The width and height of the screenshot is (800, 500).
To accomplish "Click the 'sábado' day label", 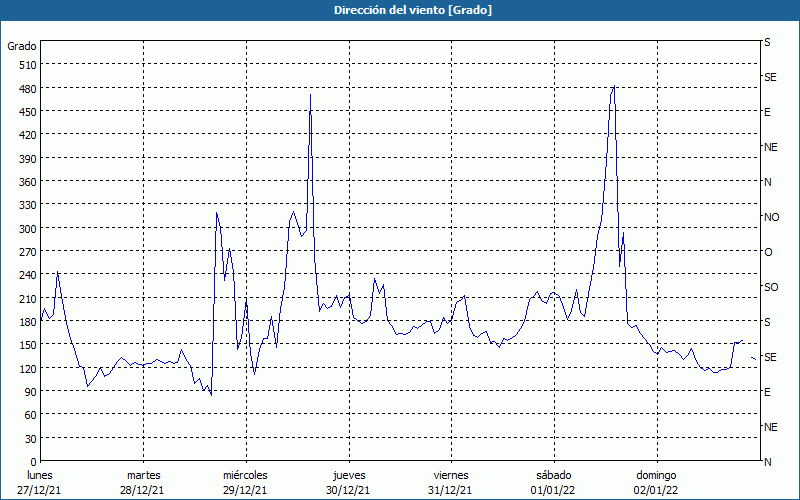I will tap(554, 475).
